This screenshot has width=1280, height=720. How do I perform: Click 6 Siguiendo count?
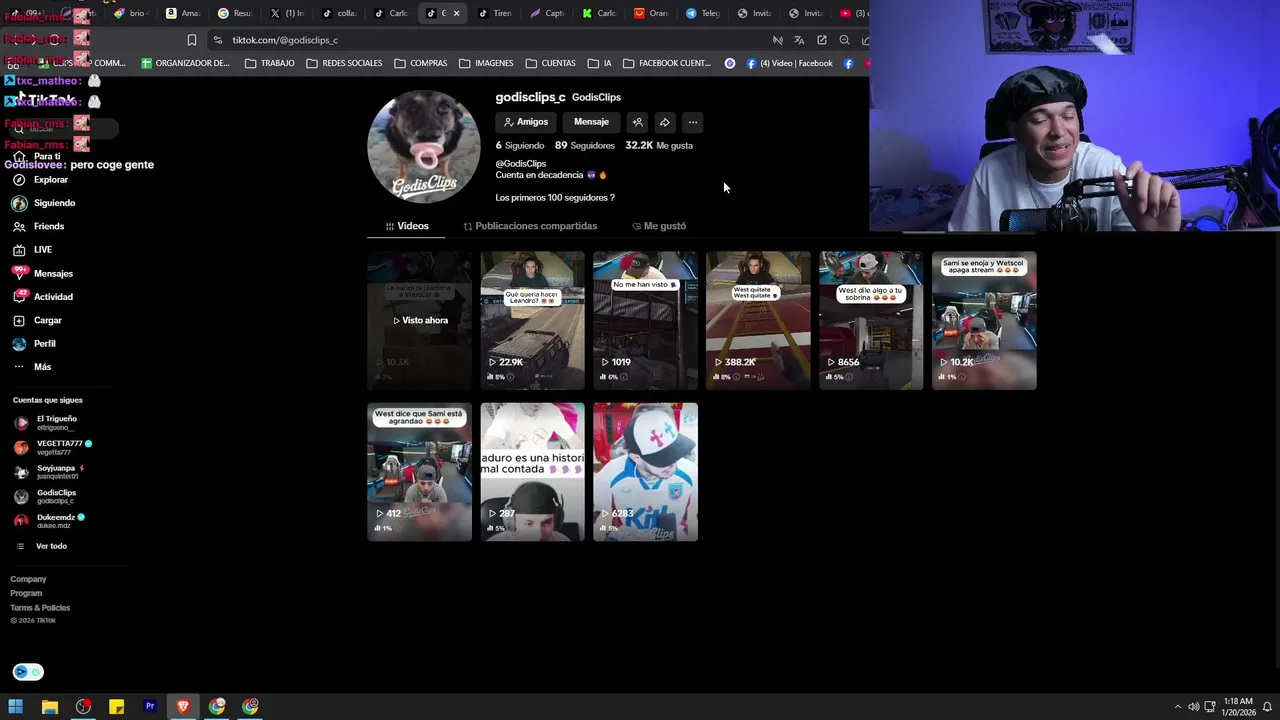click(519, 146)
